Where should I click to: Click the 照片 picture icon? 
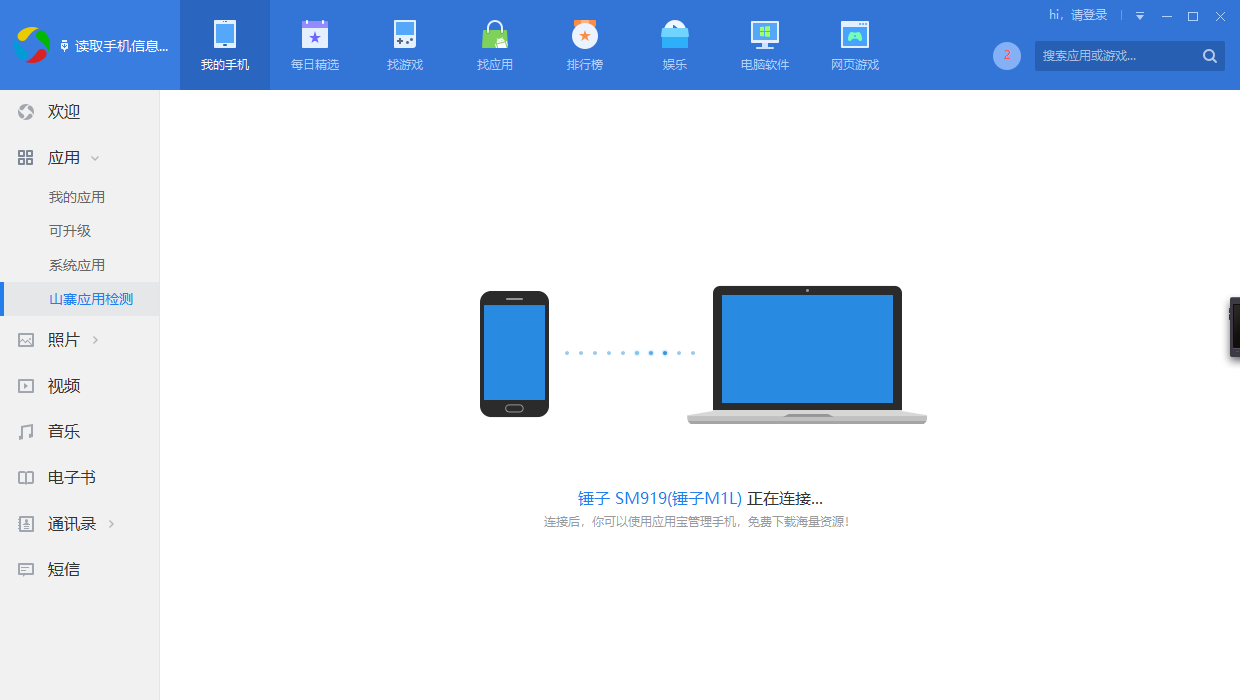click(x=26, y=340)
